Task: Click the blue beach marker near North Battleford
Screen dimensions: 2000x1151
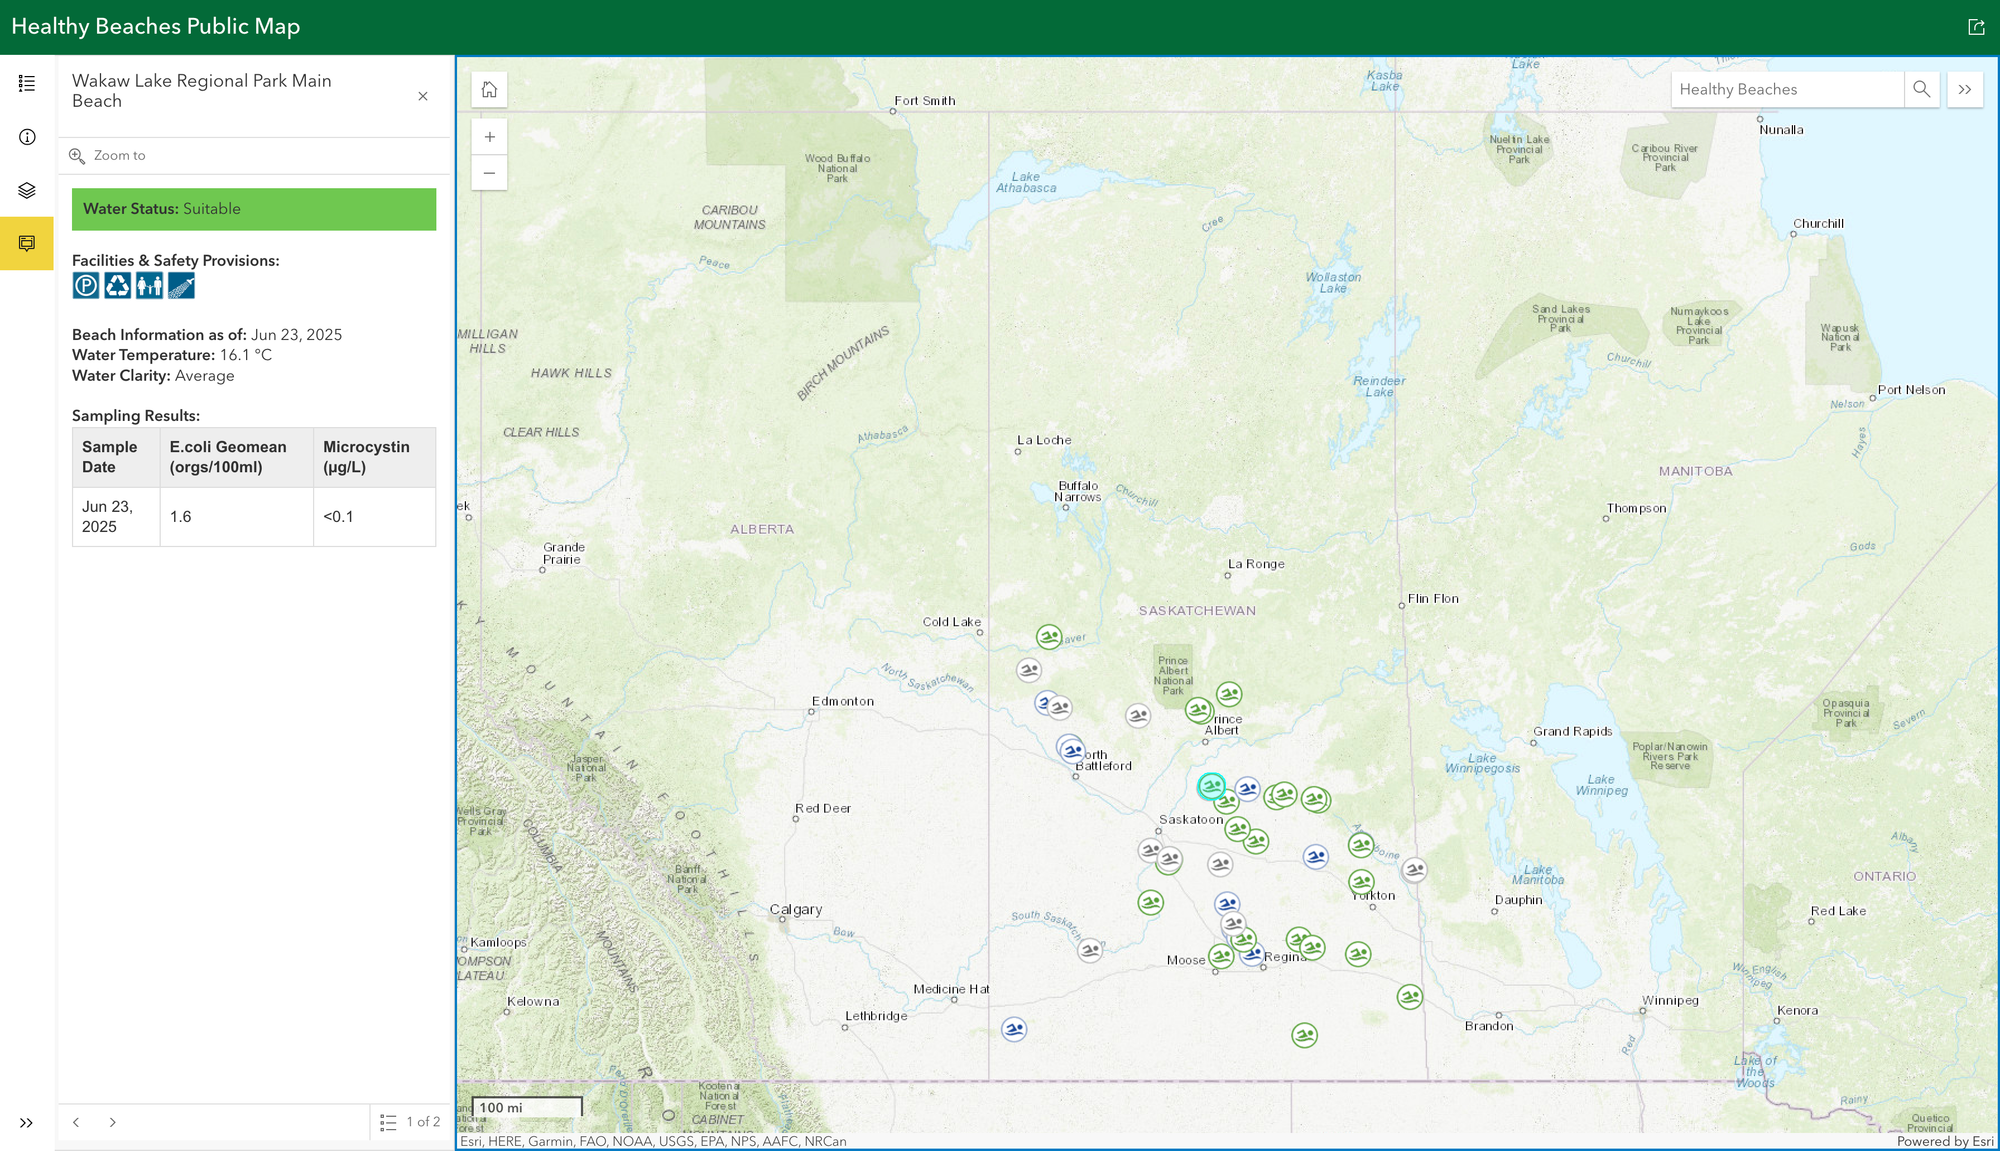Action: pyautogui.click(x=1072, y=750)
